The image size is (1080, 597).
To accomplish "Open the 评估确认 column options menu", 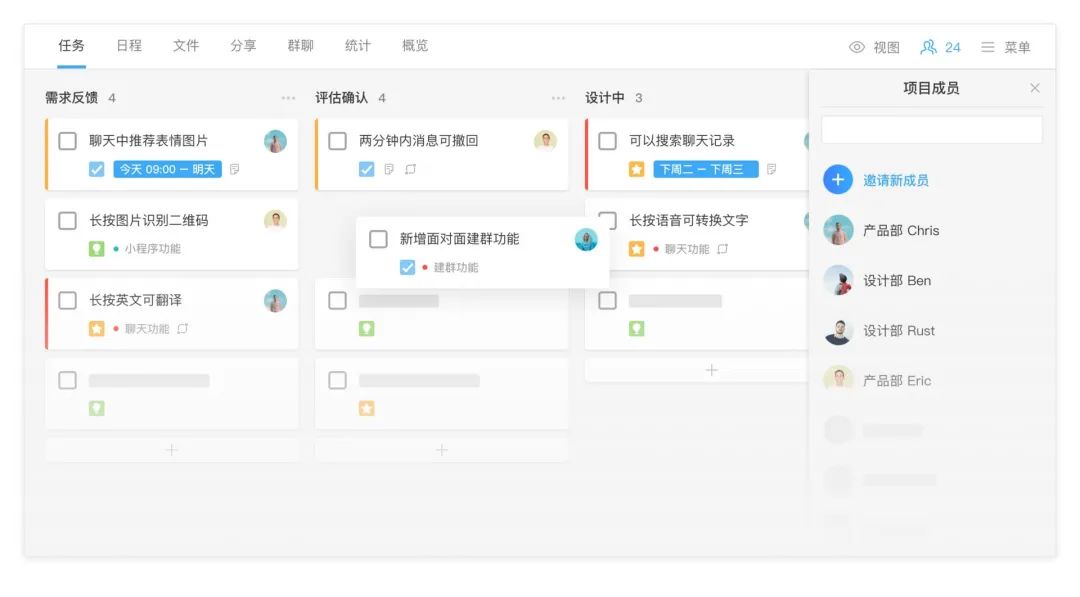I will 558,98.
